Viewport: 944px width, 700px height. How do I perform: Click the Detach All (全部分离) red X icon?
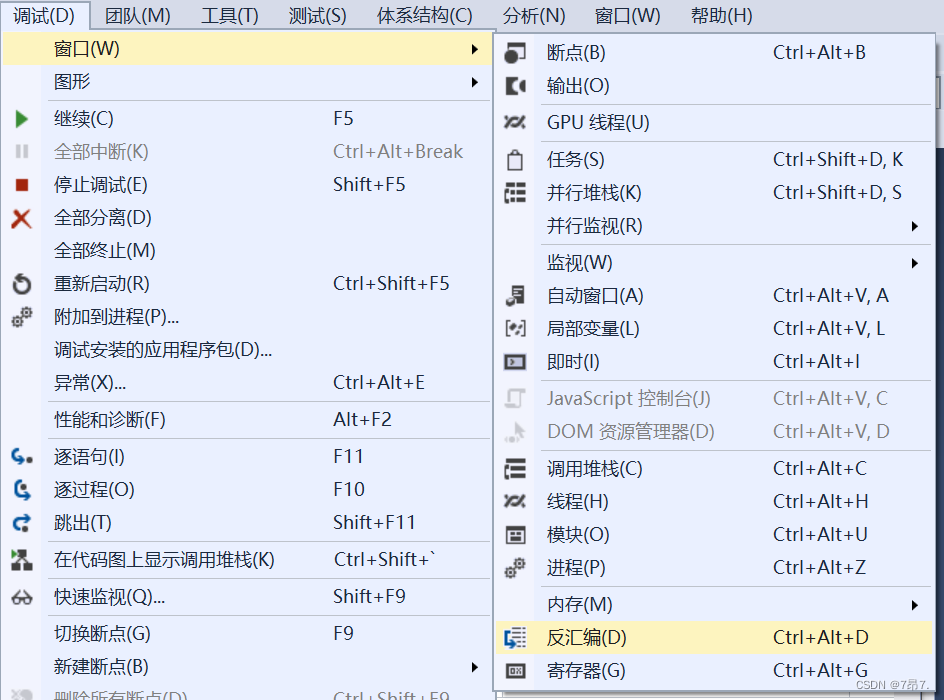point(22,218)
